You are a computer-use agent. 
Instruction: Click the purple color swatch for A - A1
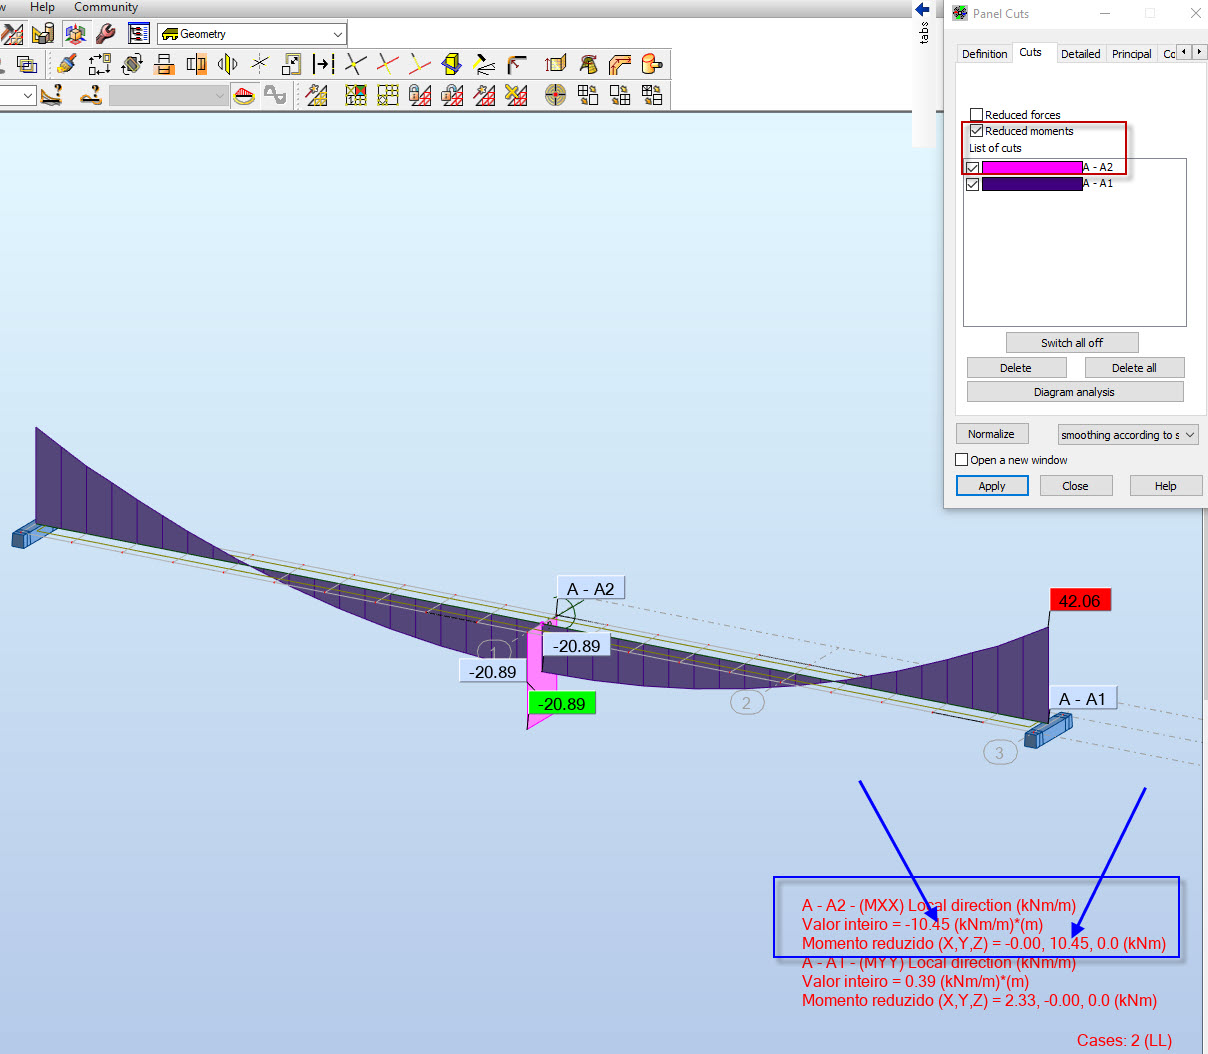[x=1032, y=184]
